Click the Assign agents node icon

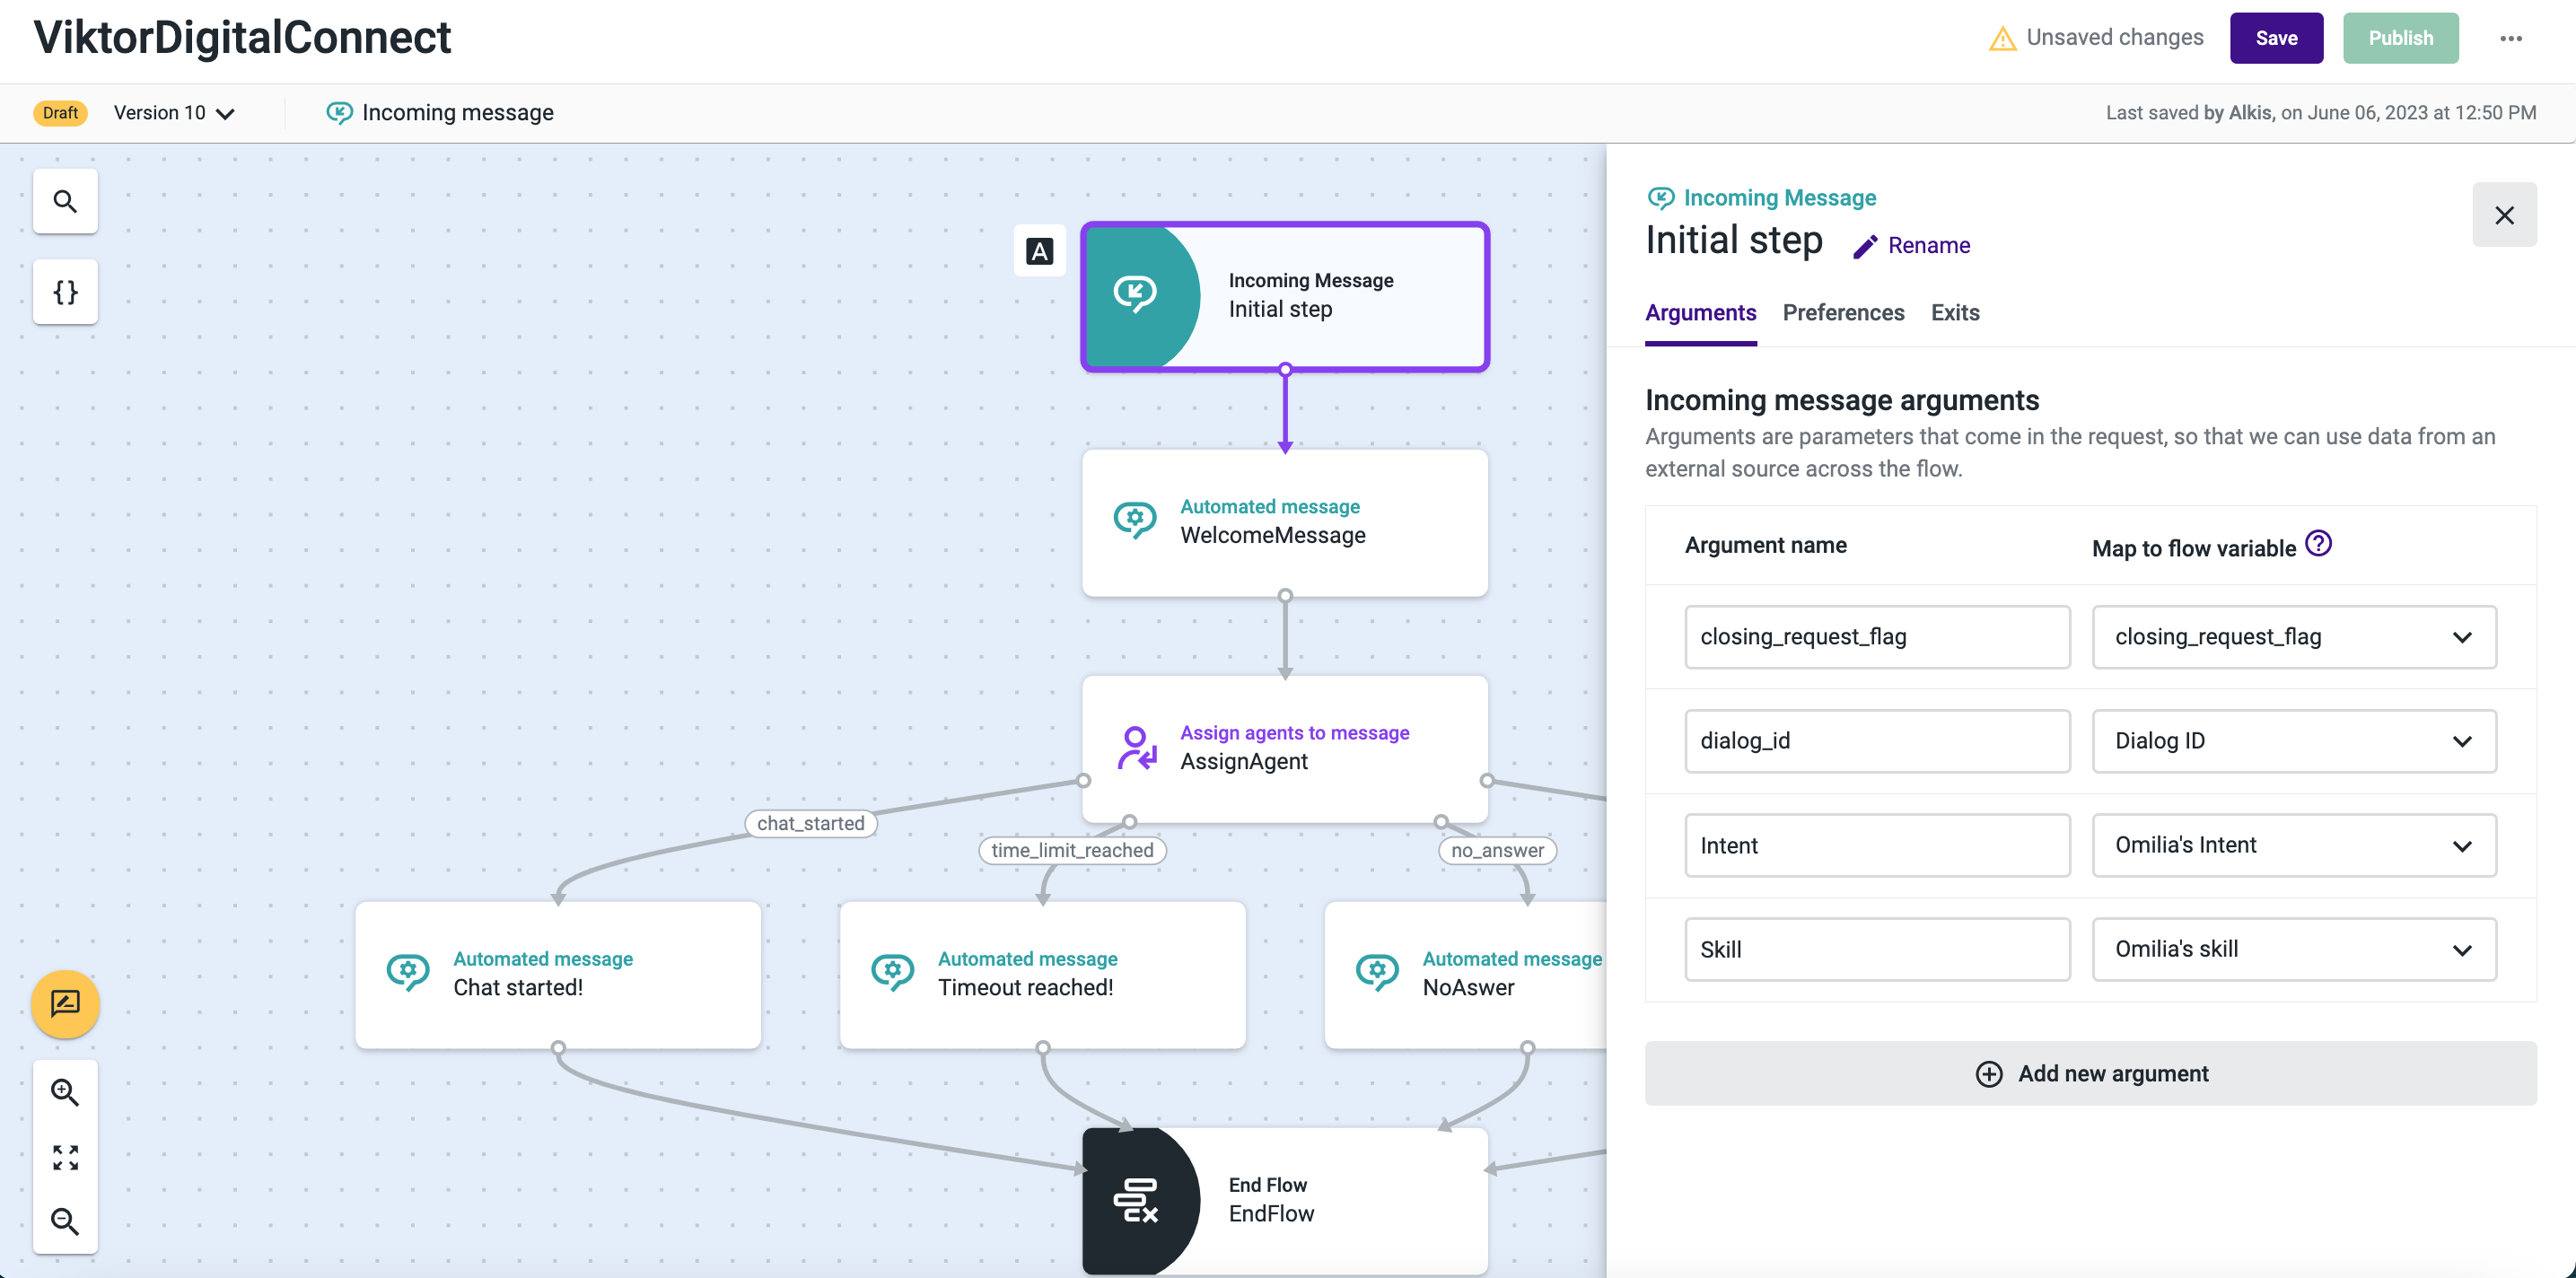point(1136,748)
